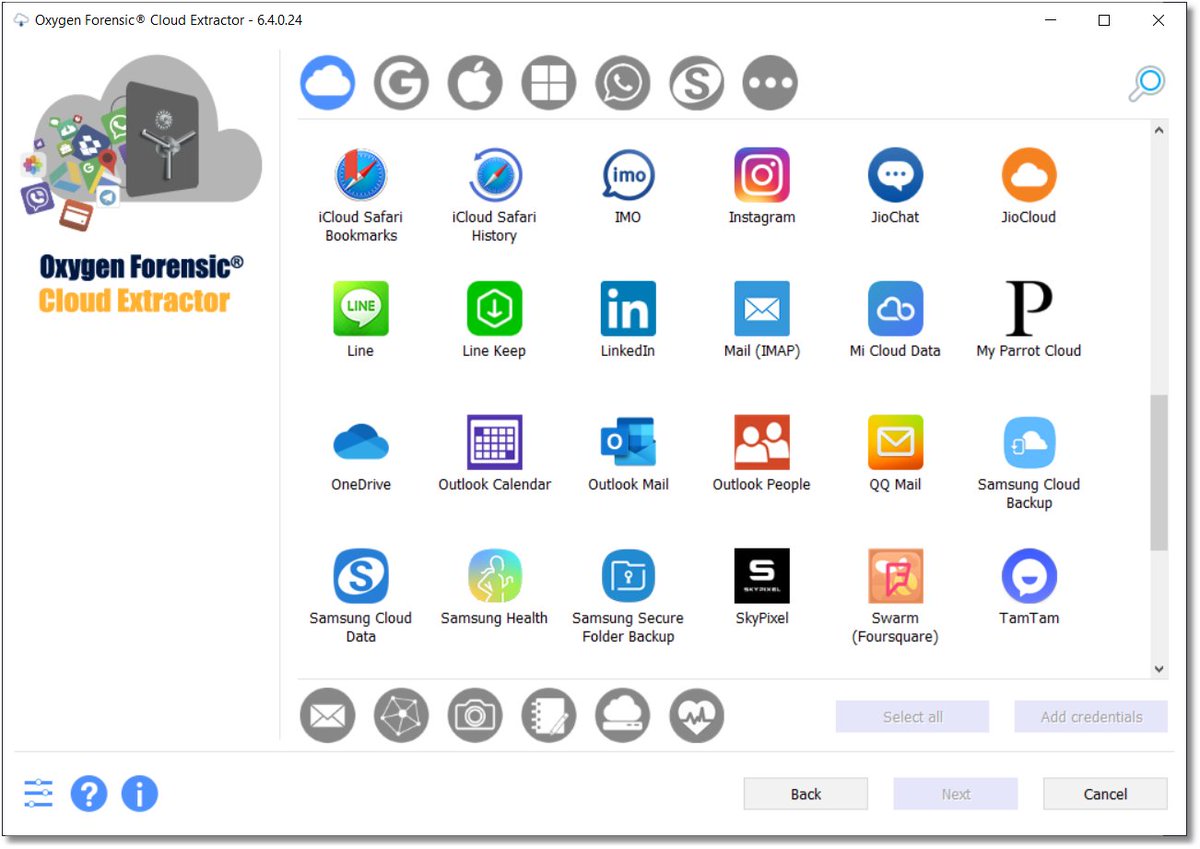The image size is (1200, 849).
Task: Filter by cloud storage drive type
Action: (x=623, y=715)
